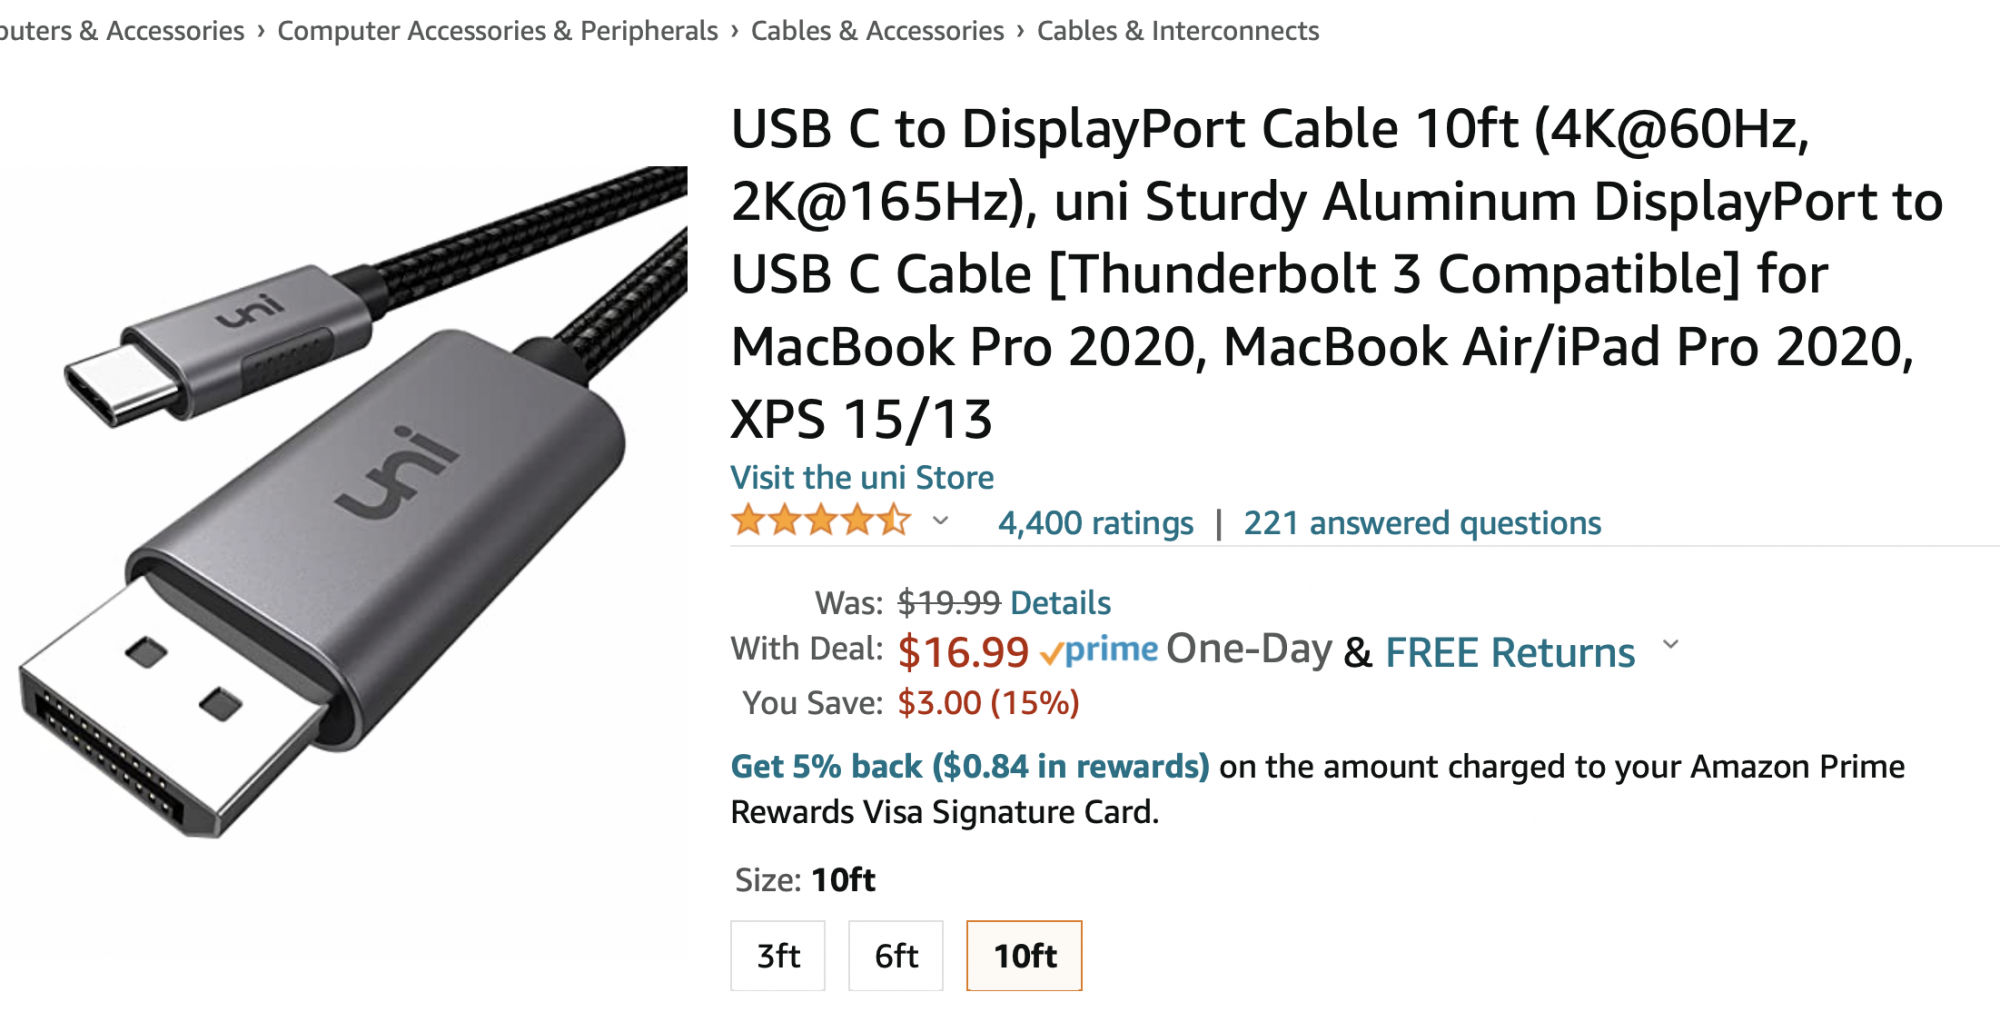Image resolution: width=2000 pixels, height=1012 pixels.
Task: Open the 4,400 ratings link
Action: click(x=1095, y=523)
